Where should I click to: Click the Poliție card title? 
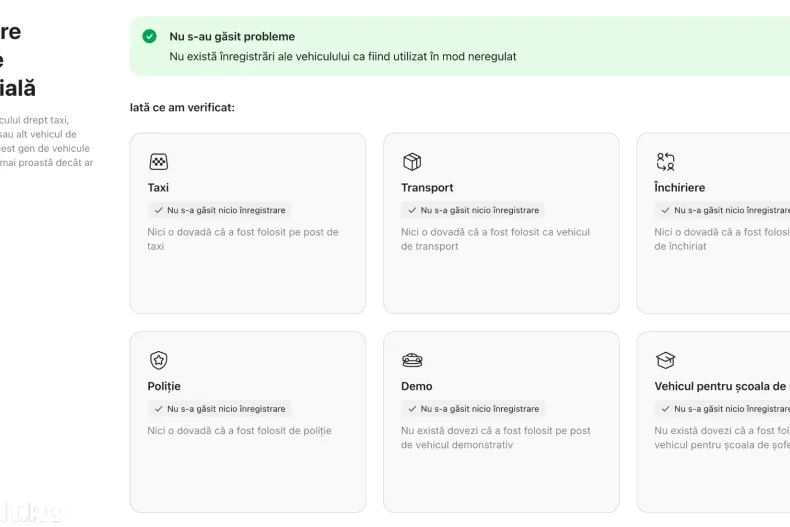click(164, 386)
